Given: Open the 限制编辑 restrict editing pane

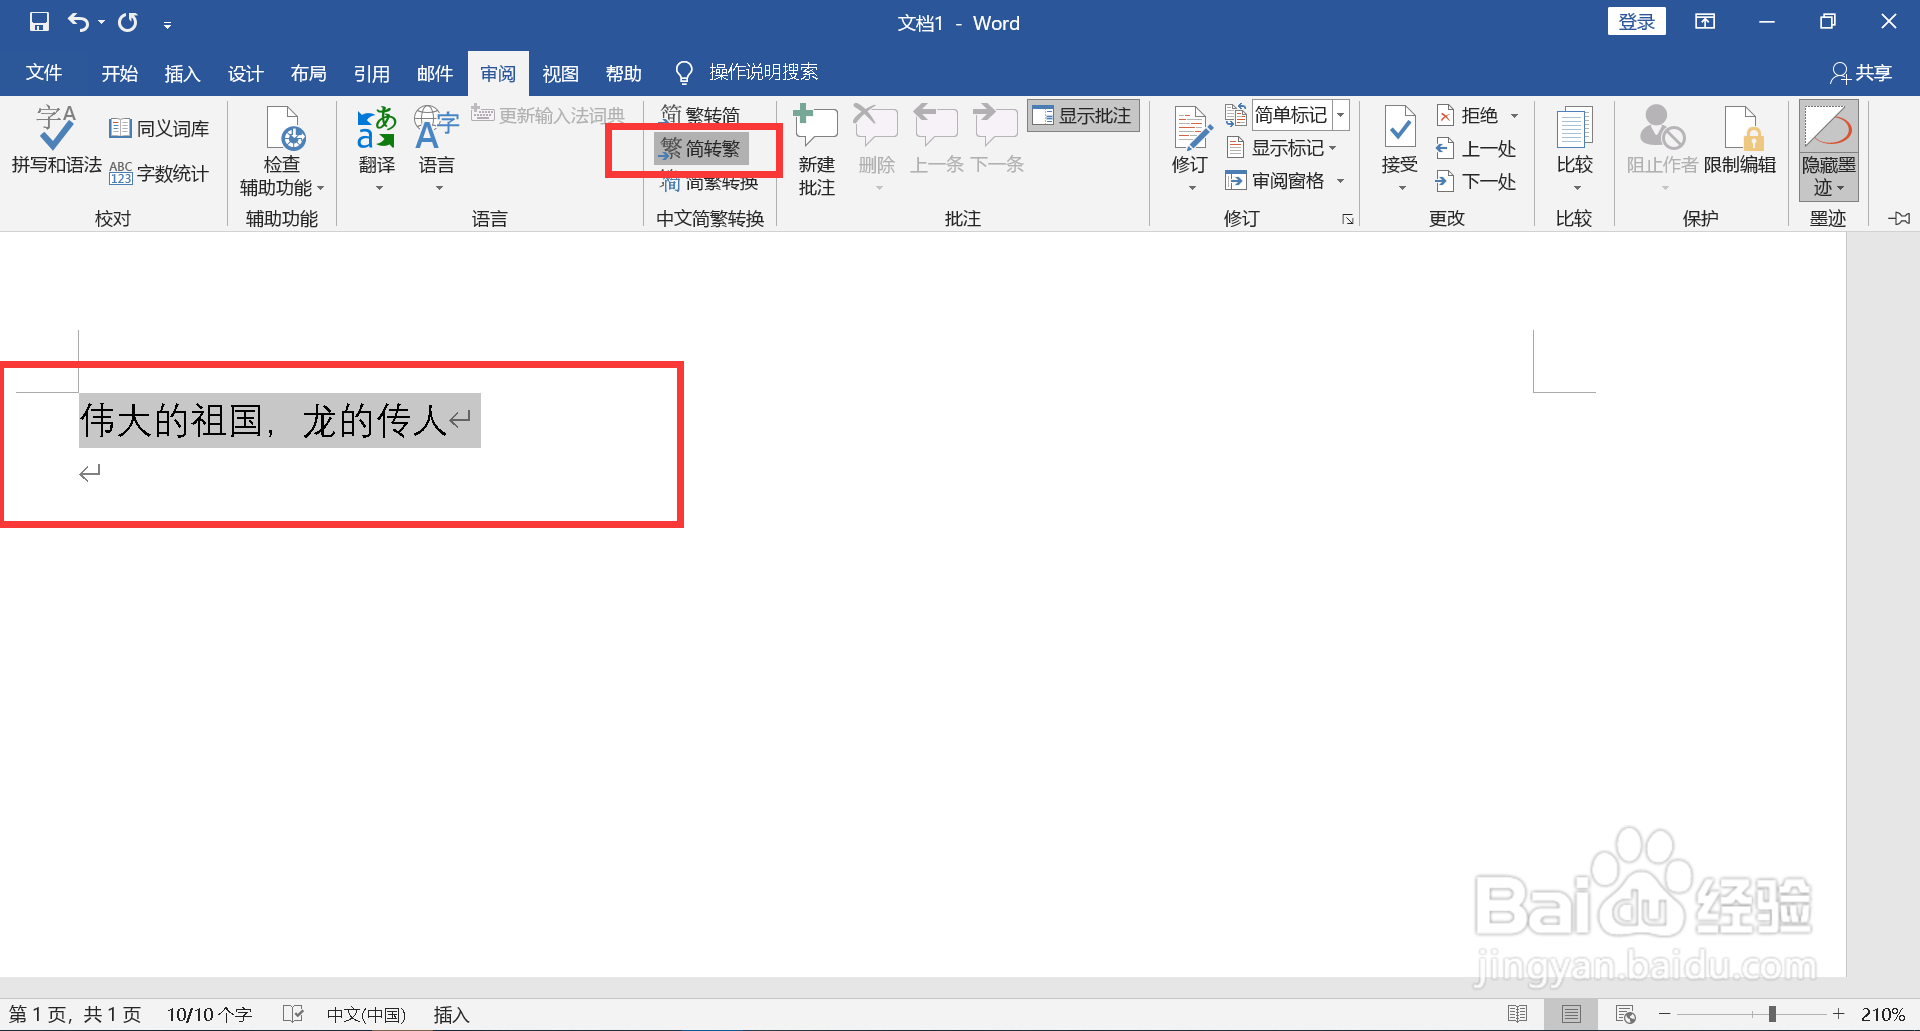Looking at the screenshot, I should [x=1740, y=140].
